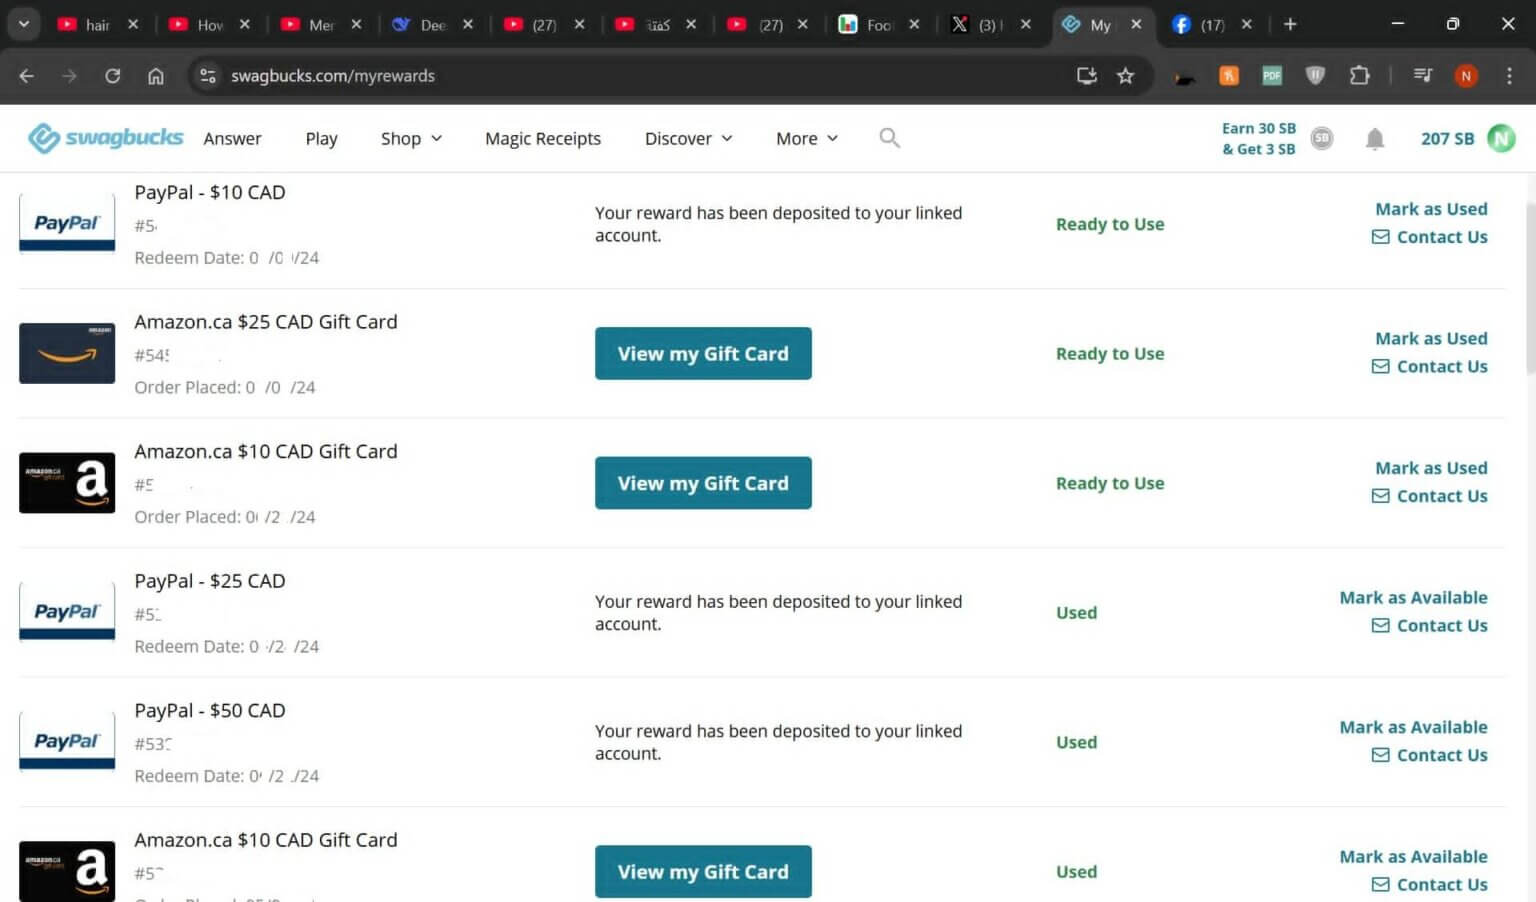Mark PayPal $10 CAD as Used
Screen dimensions: 1536x902
click(1431, 209)
